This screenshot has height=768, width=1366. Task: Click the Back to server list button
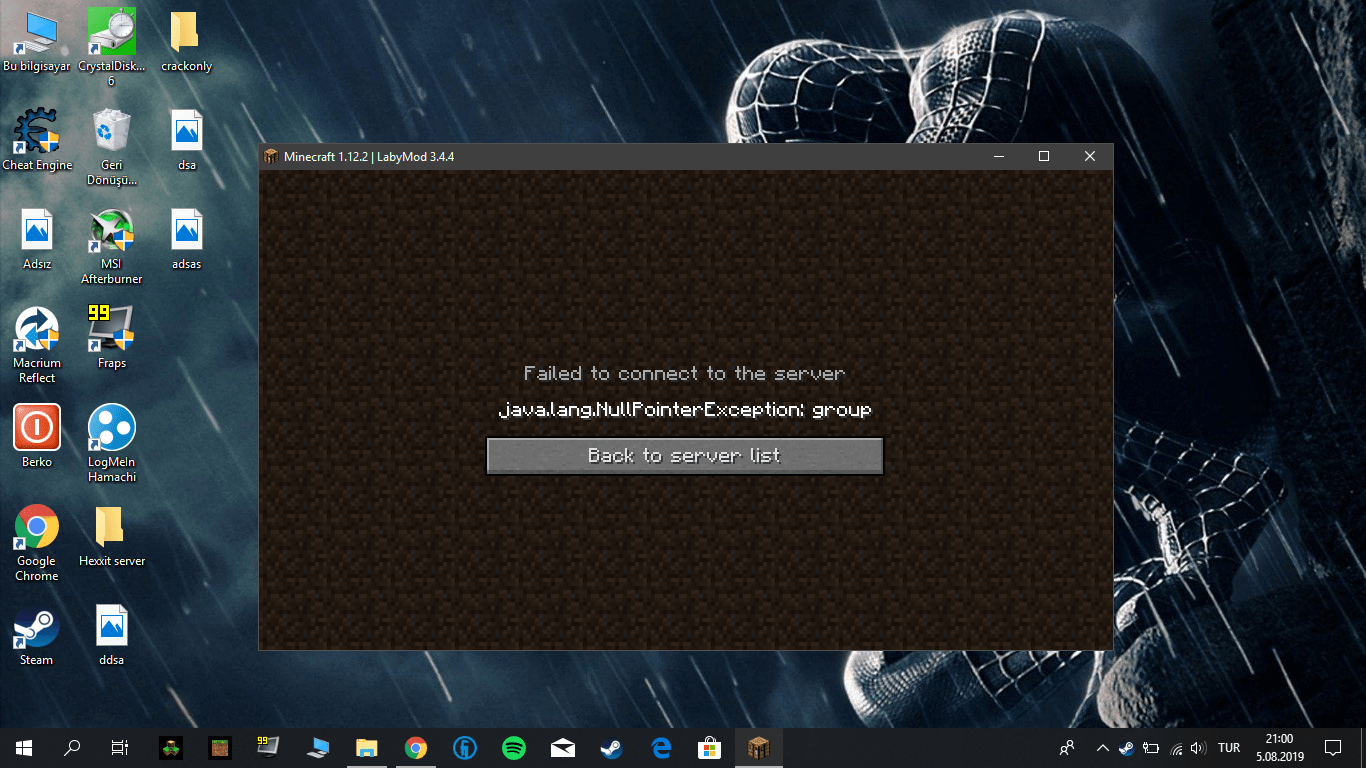pos(685,456)
